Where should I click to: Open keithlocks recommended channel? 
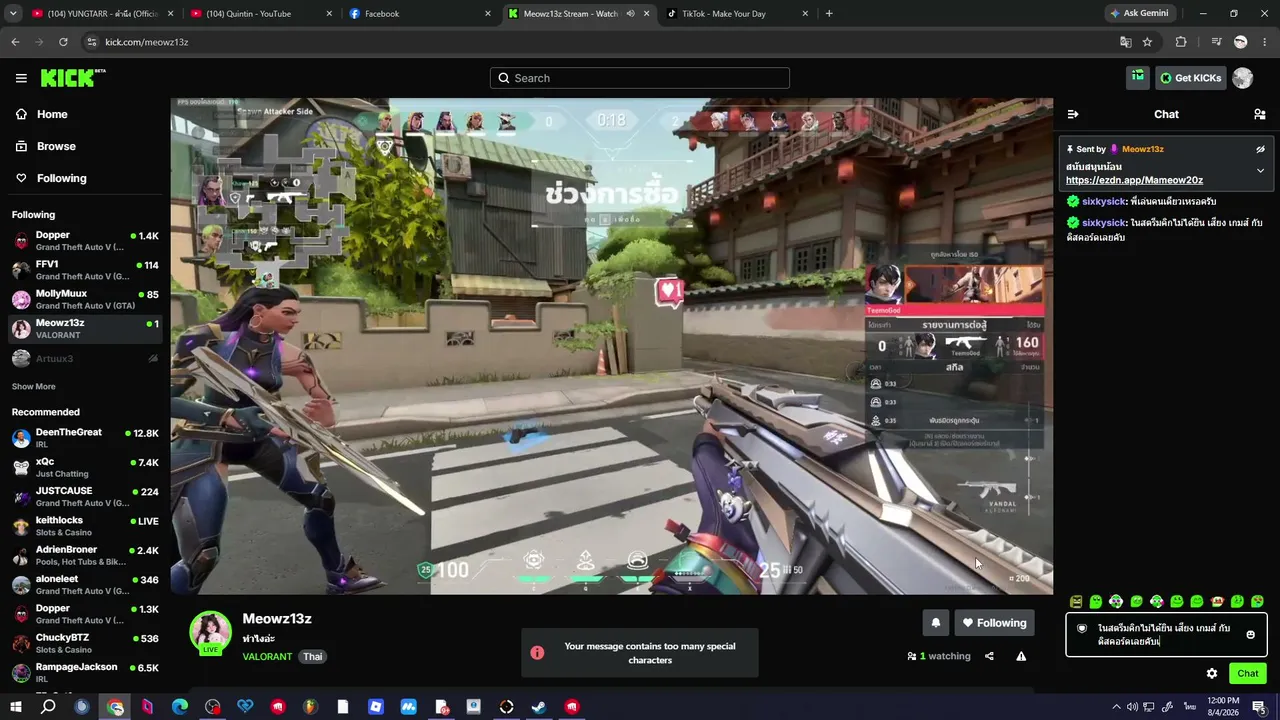click(x=85, y=526)
